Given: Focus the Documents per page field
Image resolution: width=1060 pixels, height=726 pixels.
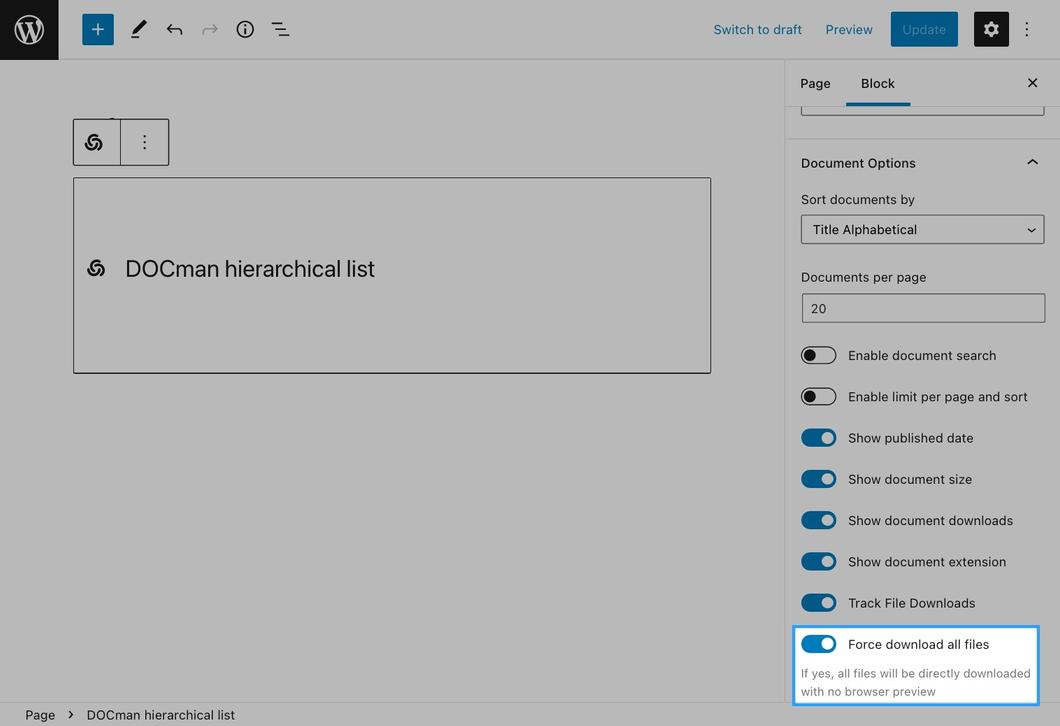Looking at the screenshot, I should (x=923, y=308).
